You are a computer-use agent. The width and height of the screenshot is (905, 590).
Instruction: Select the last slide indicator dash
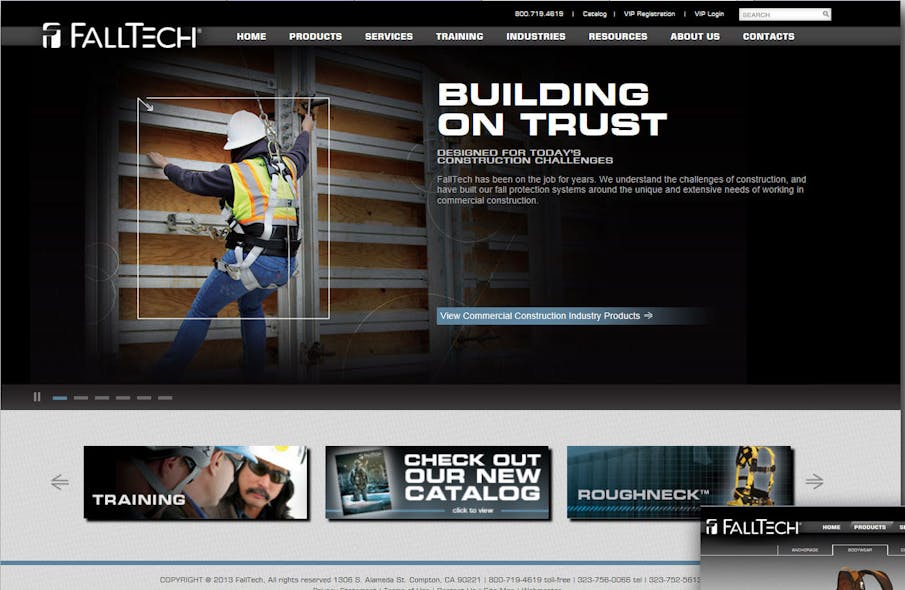164,397
